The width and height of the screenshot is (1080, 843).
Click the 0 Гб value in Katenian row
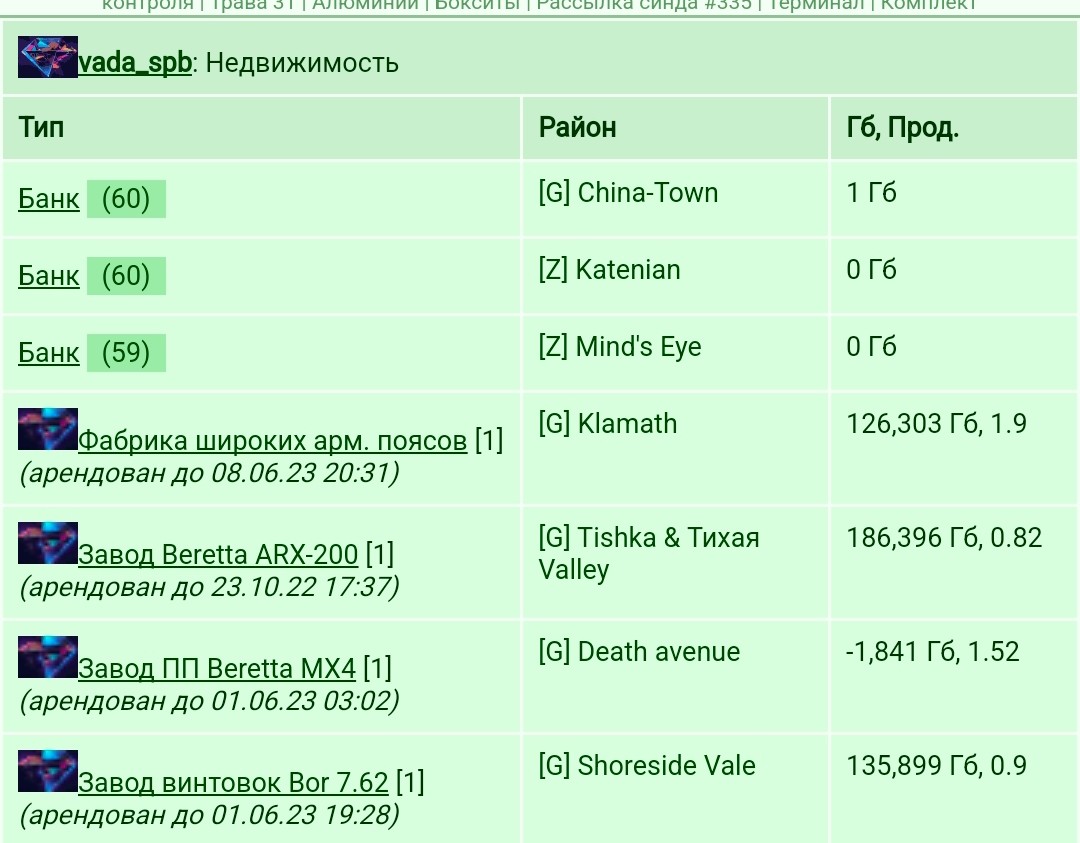[x=871, y=270]
